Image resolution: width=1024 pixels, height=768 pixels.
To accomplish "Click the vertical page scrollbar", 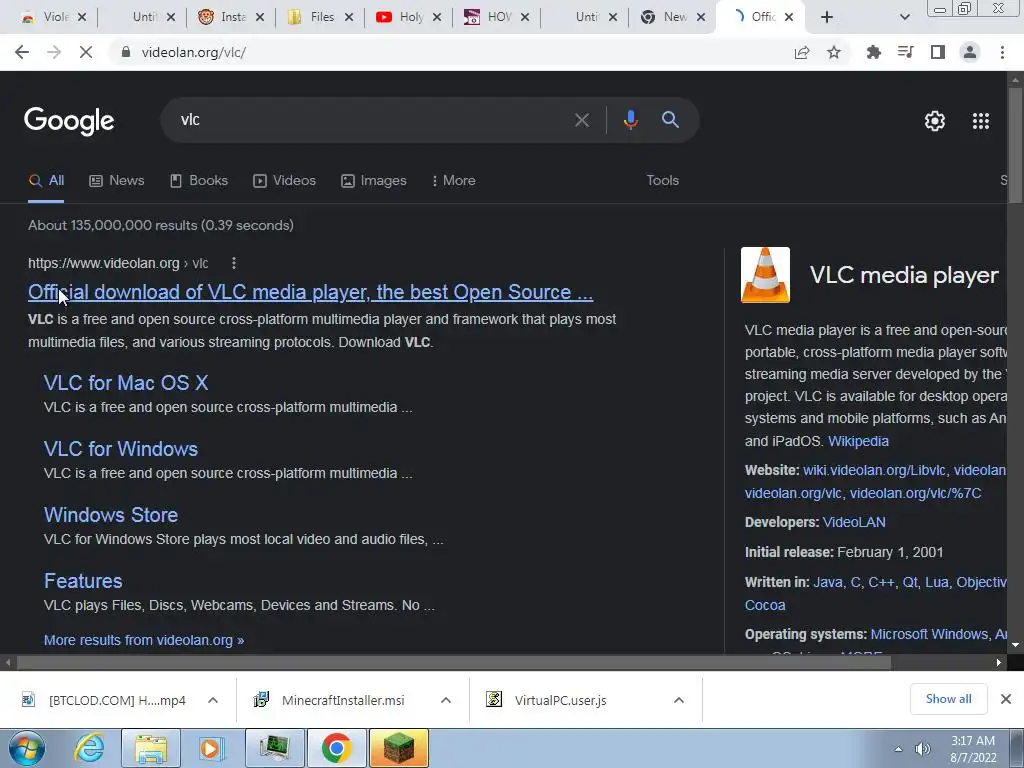I will tap(1016, 147).
